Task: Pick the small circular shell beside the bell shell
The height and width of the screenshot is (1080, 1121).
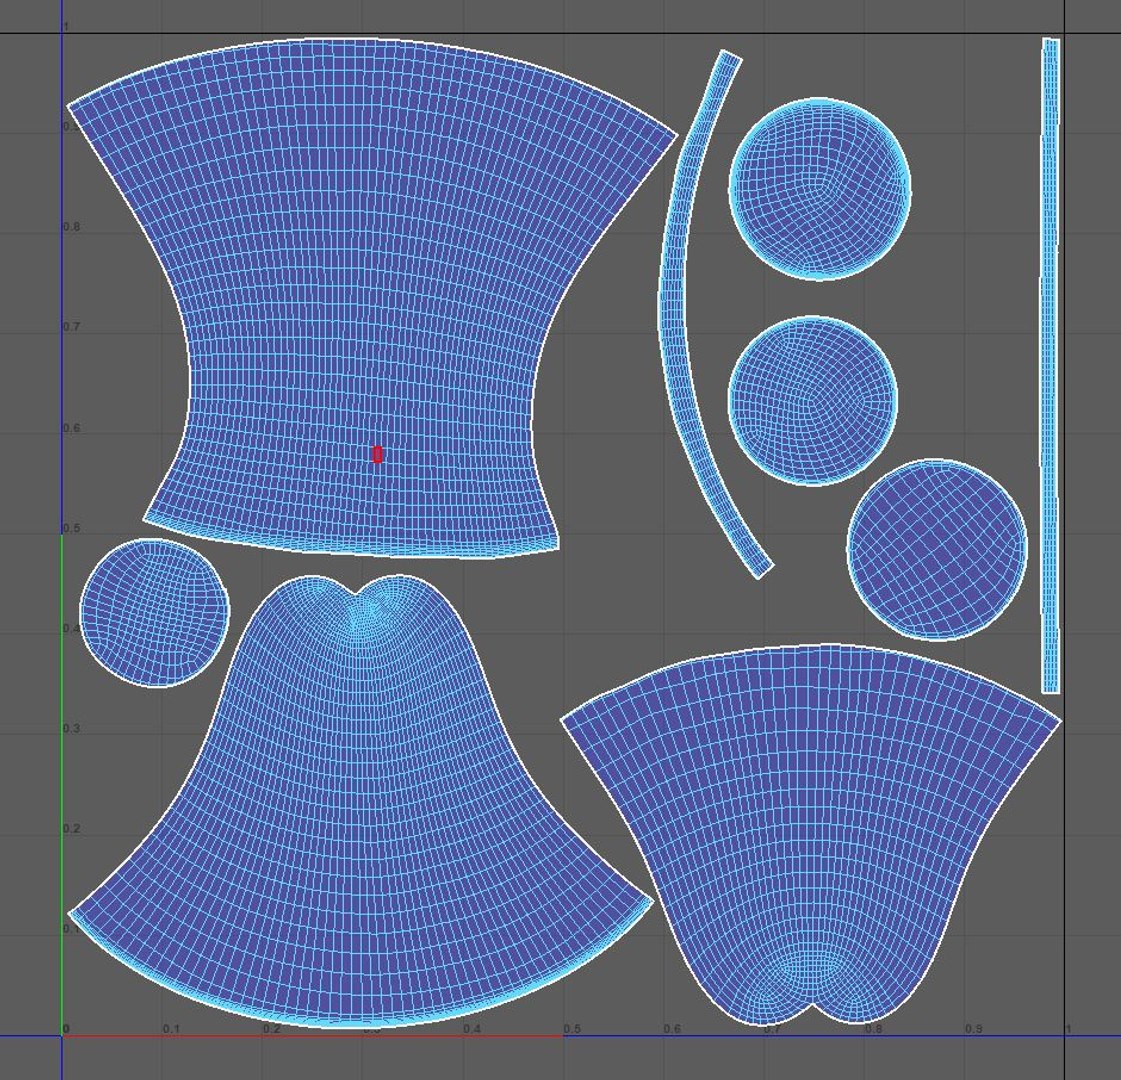Action: tap(154, 613)
